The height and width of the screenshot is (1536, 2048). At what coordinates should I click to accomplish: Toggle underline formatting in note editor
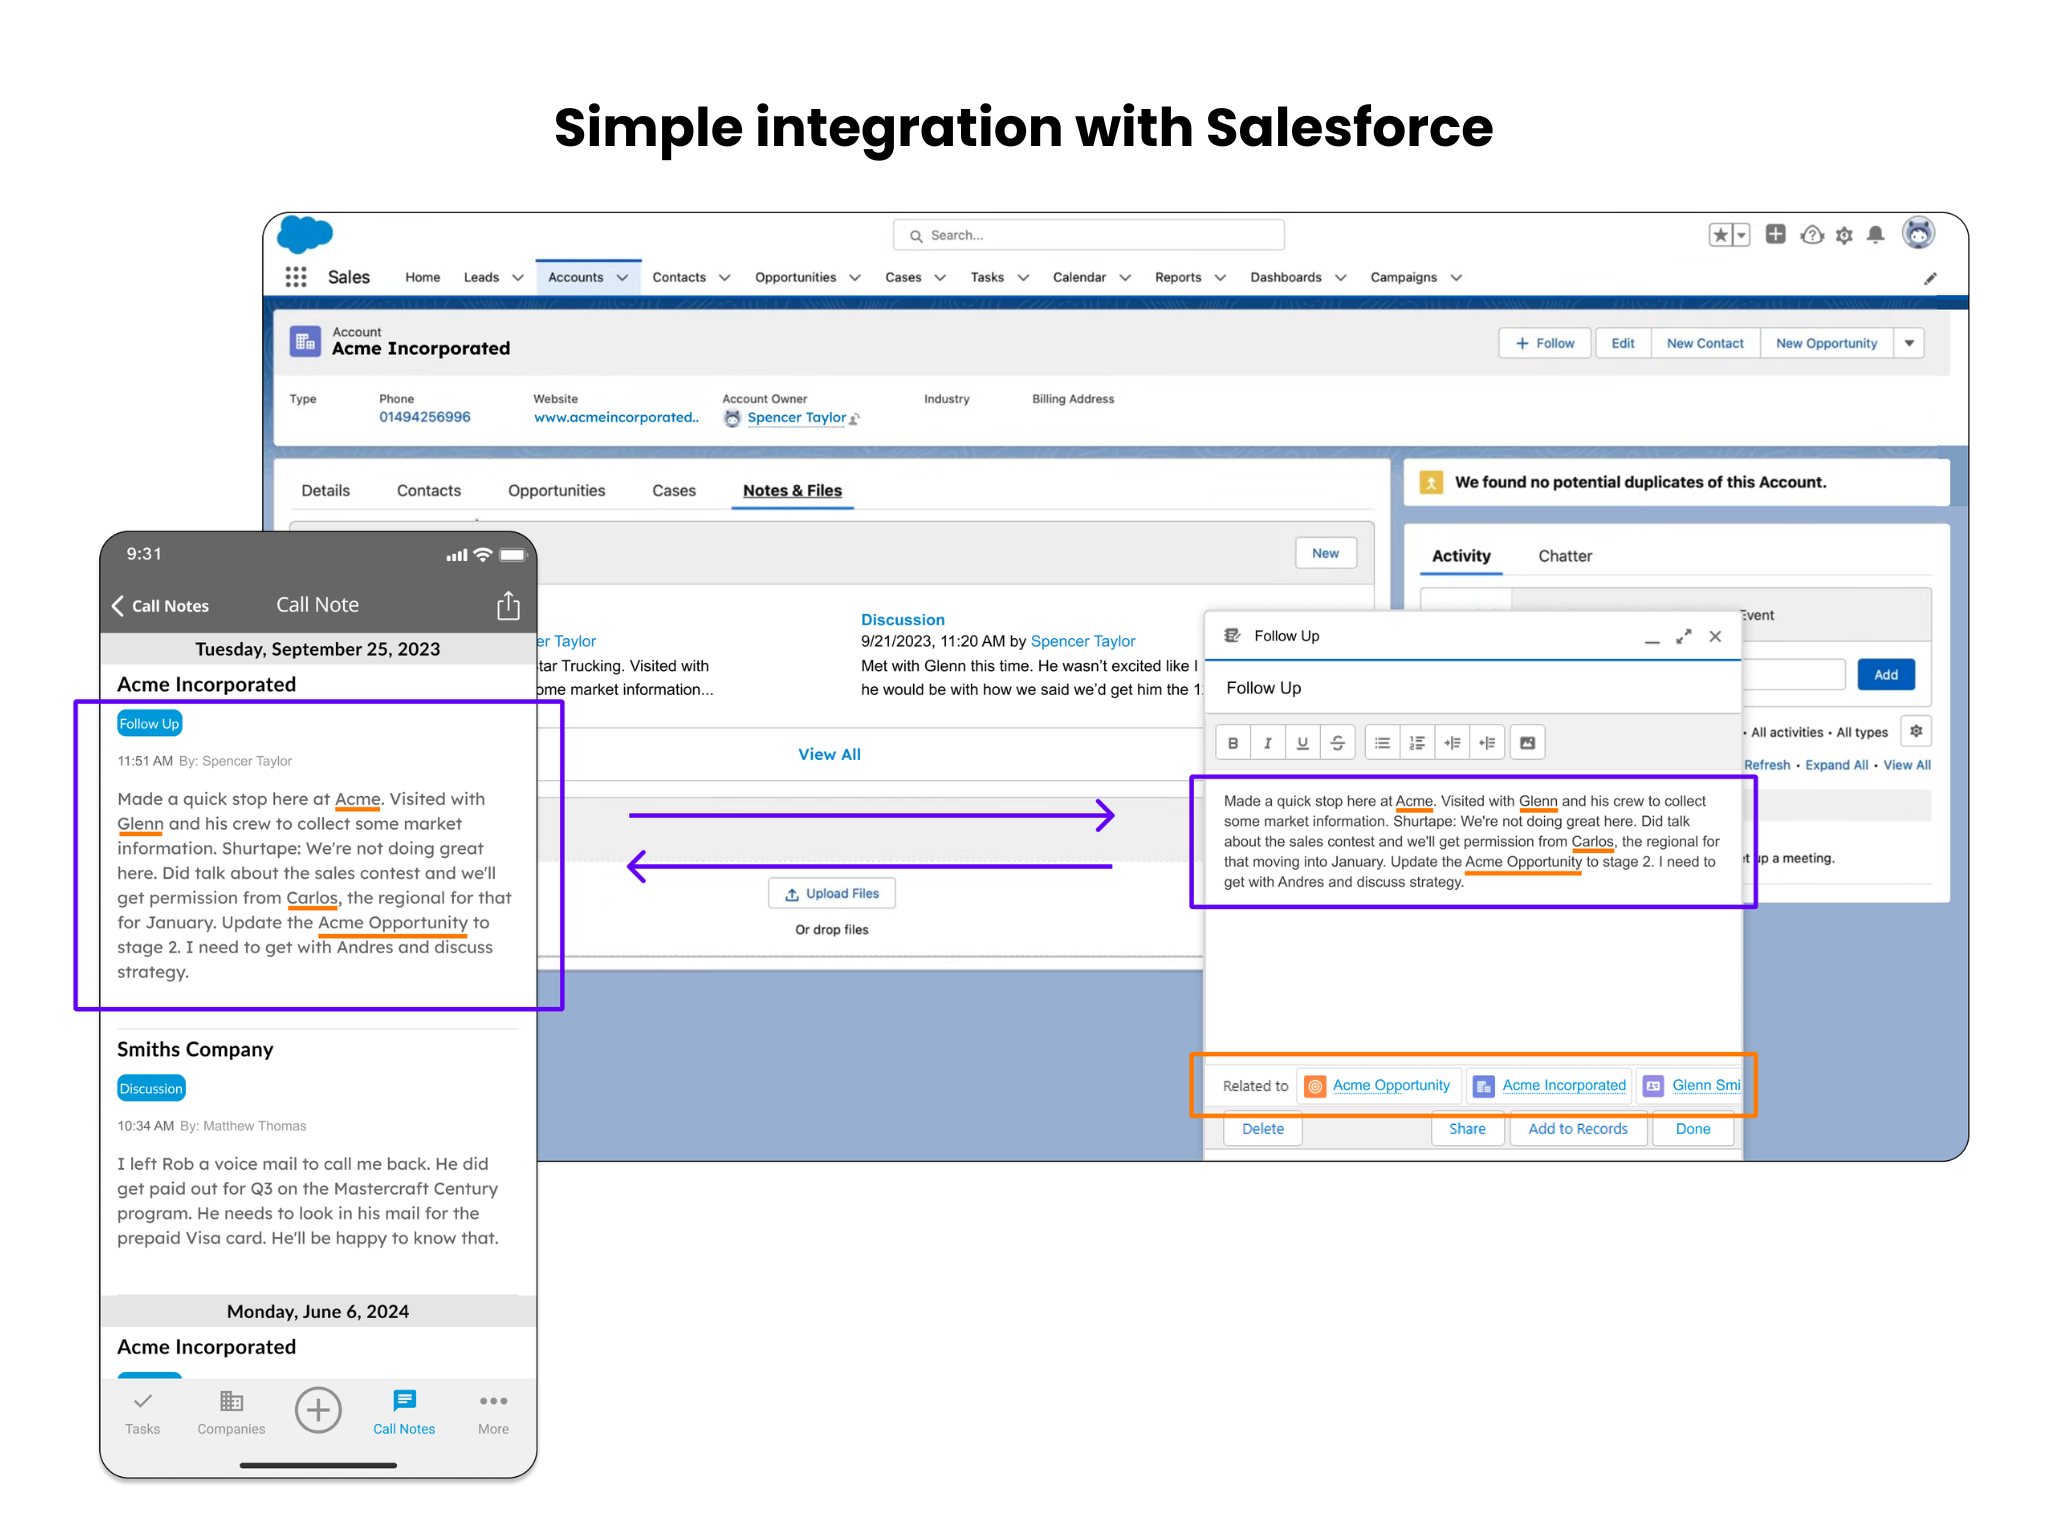pyautogui.click(x=1302, y=743)
